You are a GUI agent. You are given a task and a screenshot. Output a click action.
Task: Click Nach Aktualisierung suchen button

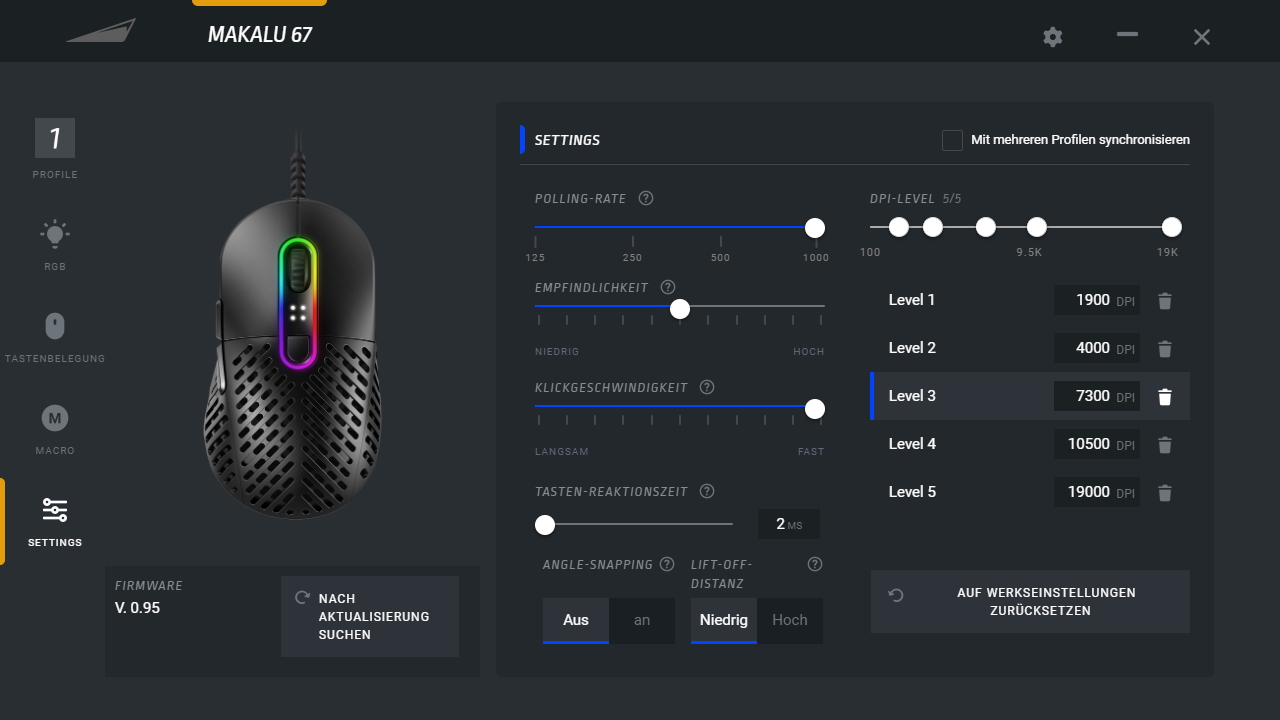[x=370, y=616]
